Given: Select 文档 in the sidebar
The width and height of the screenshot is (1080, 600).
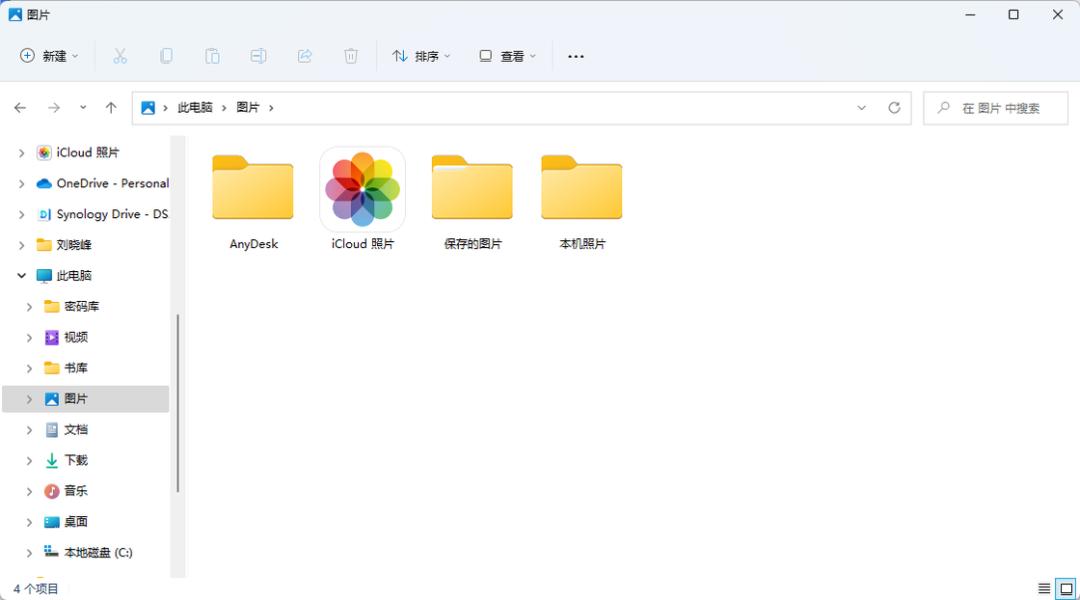Looking at the screenshot, I should 76,430.
